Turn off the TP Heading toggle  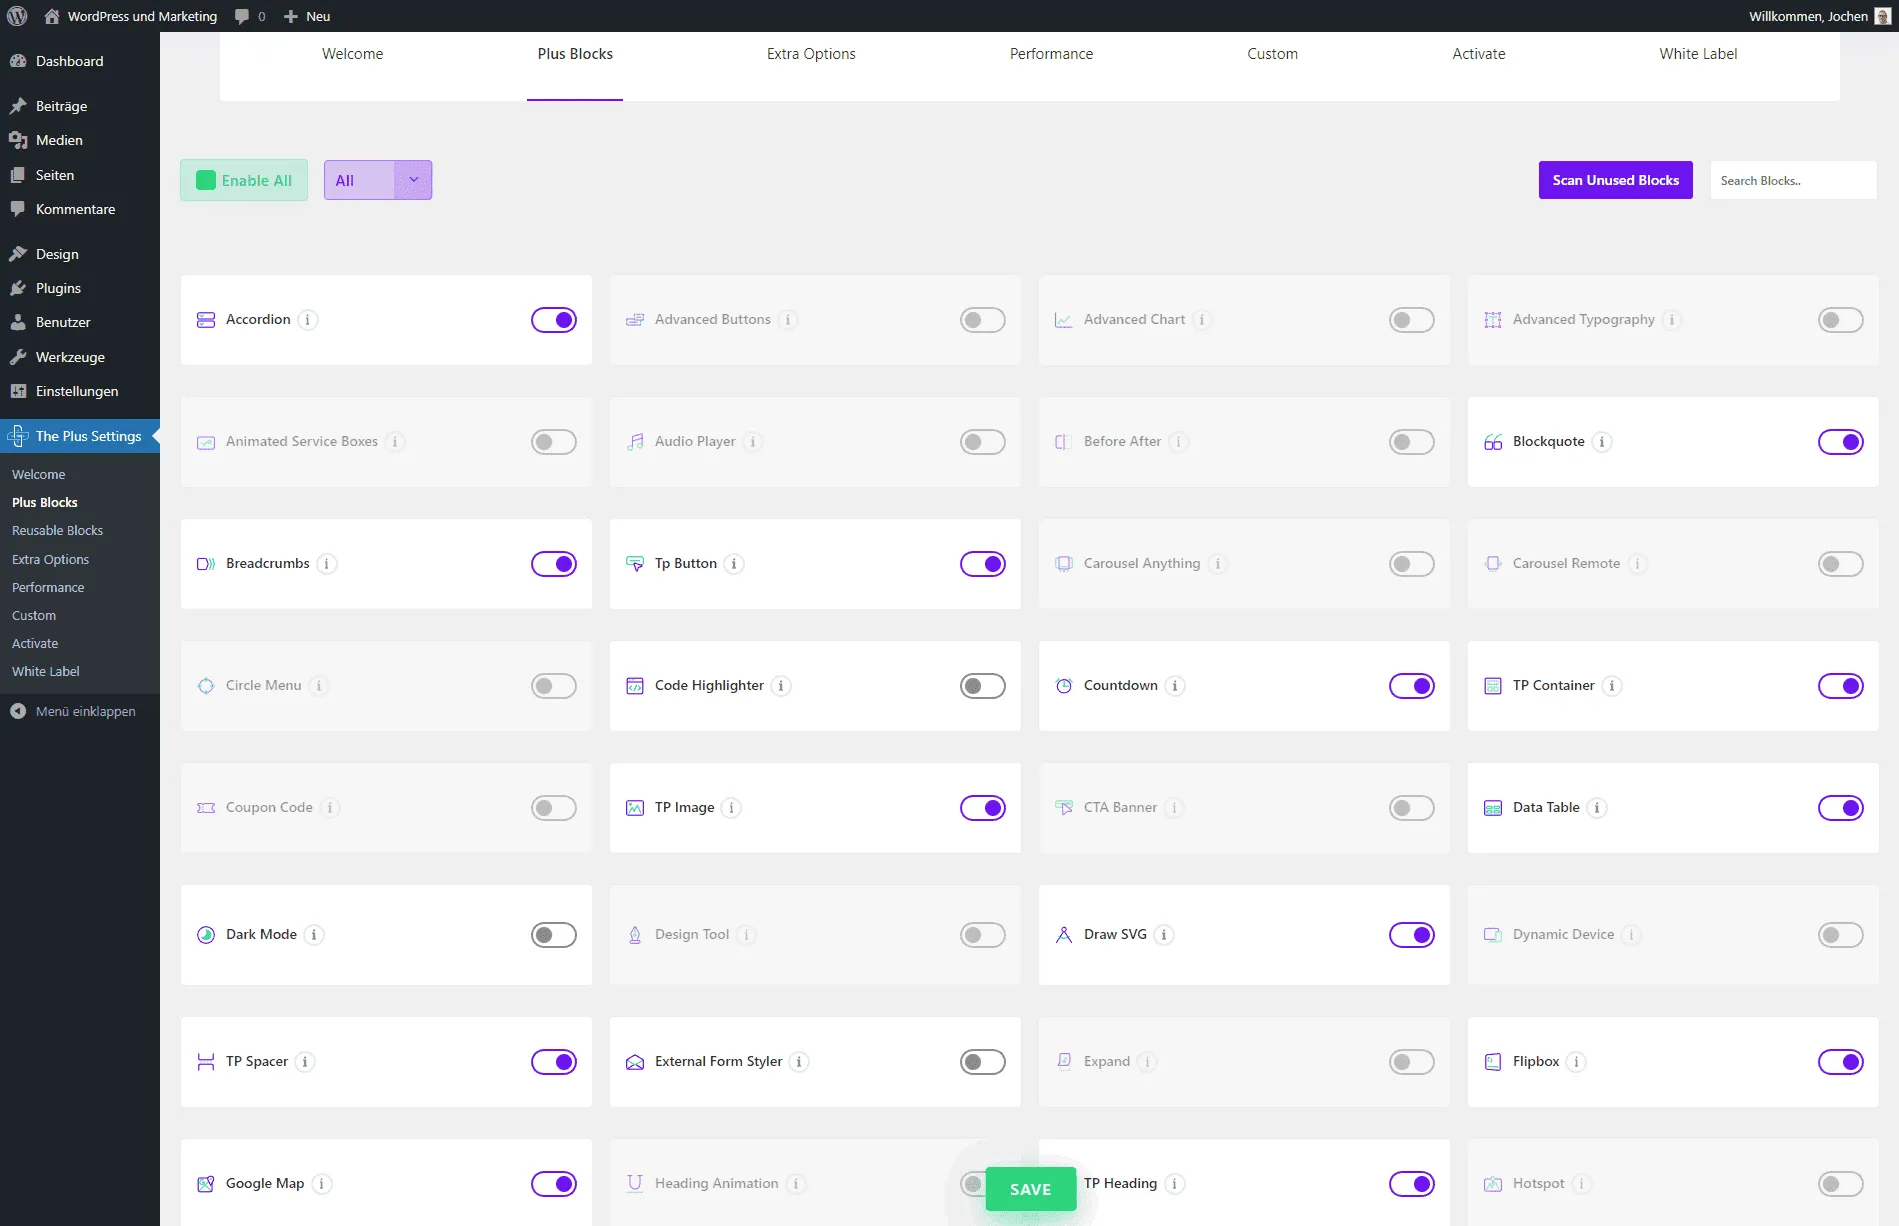click(1412, 1184)
